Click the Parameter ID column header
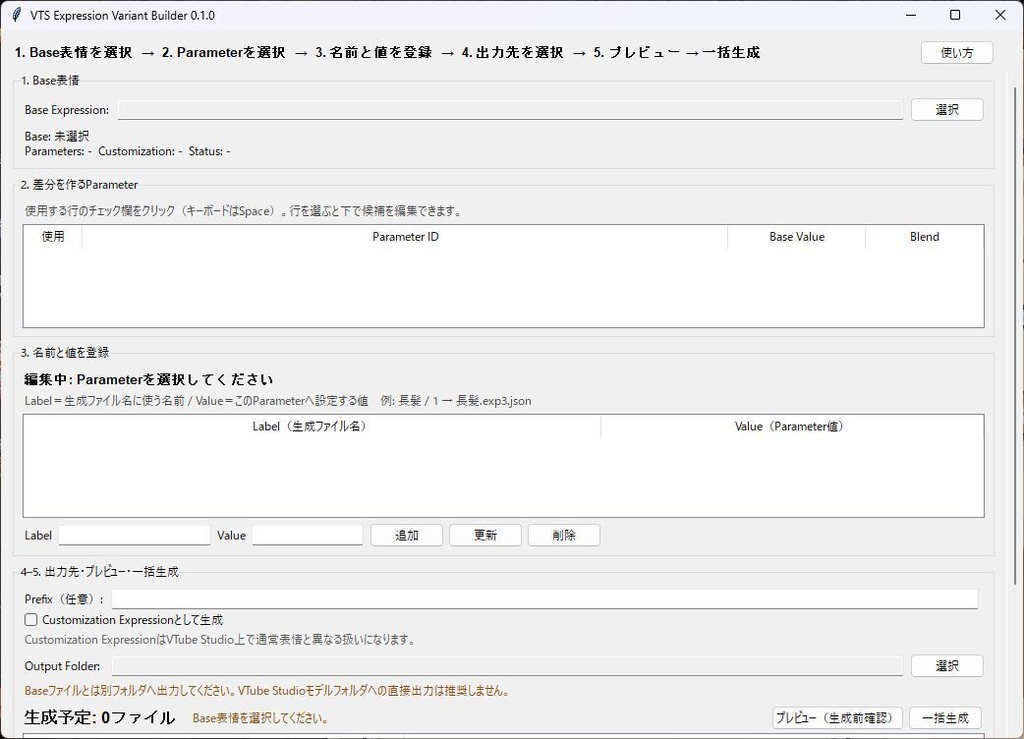This screenshot has height=739, width=1024. (405, 236)
